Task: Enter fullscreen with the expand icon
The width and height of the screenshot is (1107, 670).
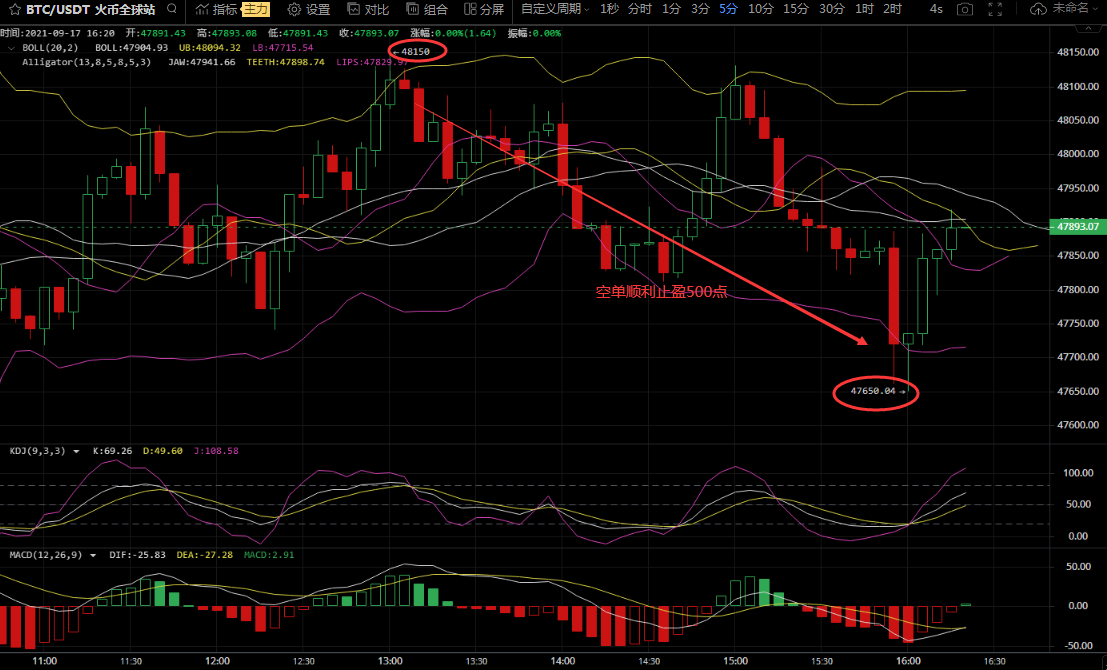Action: 995,9
